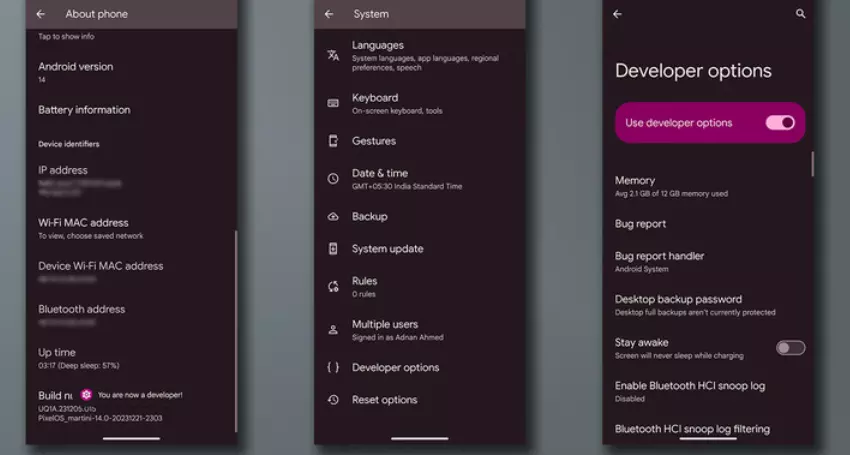
Task: Open Multiple users settings
Action: tap(420, 330)
